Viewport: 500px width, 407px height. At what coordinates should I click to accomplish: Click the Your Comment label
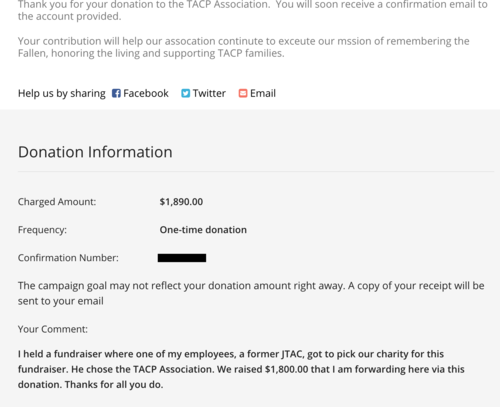53,329
